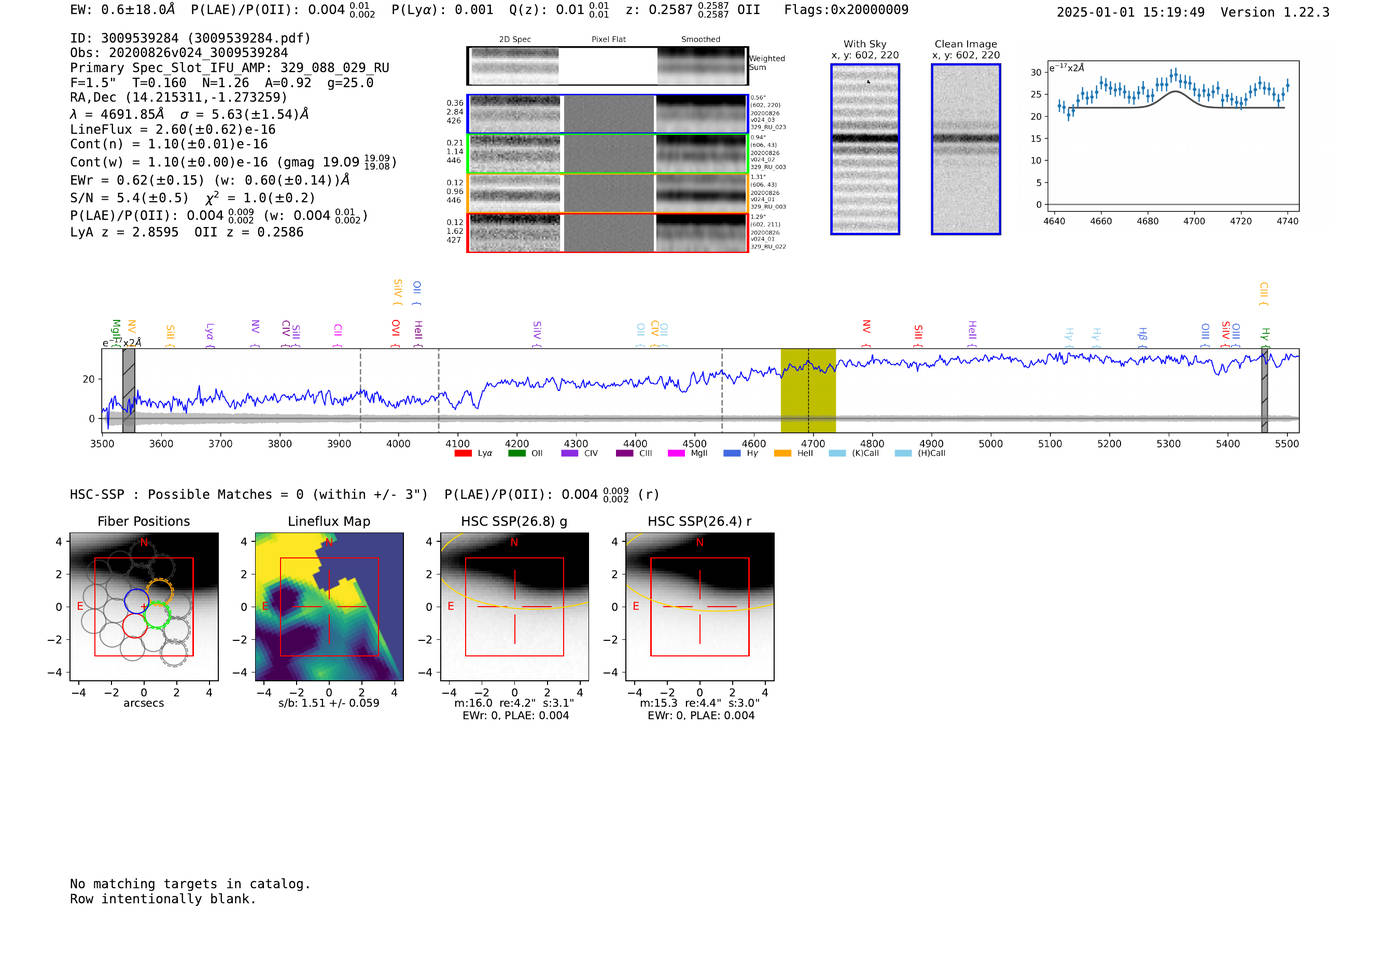
Task: Click the green fiber circle in Fiber Positions
Action: pyautogui.click(x=156, y=615)
